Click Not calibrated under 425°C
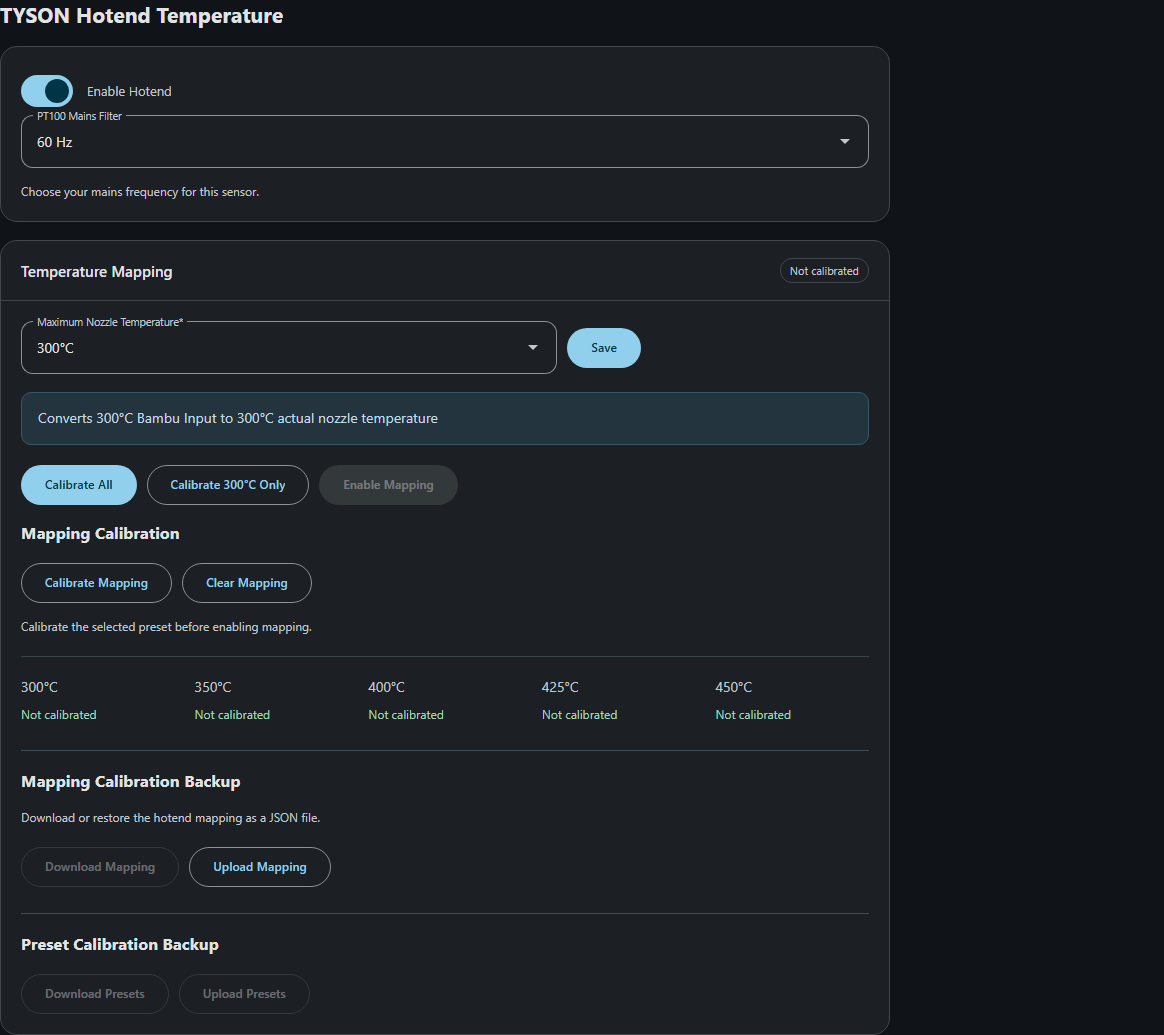The width and height of the screenshot is (1164, 1035). click(580, 714)
